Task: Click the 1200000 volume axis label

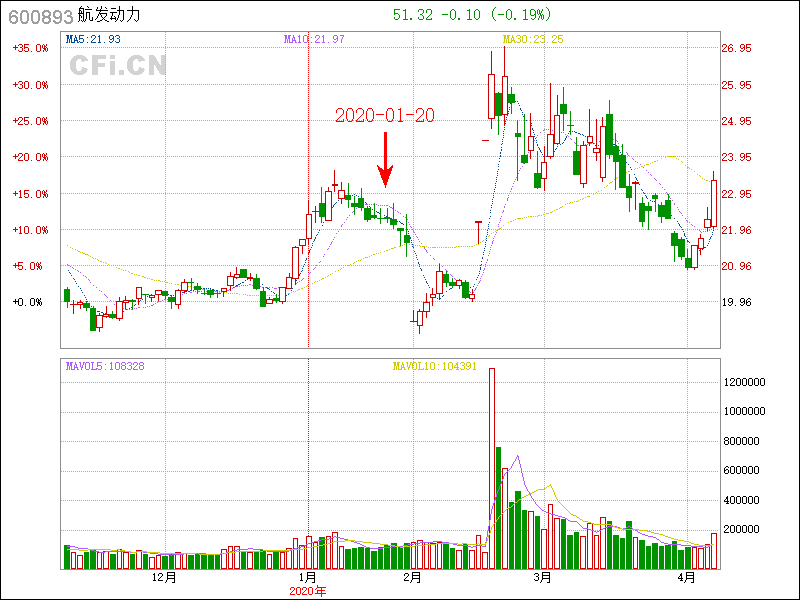Action: 745,382
